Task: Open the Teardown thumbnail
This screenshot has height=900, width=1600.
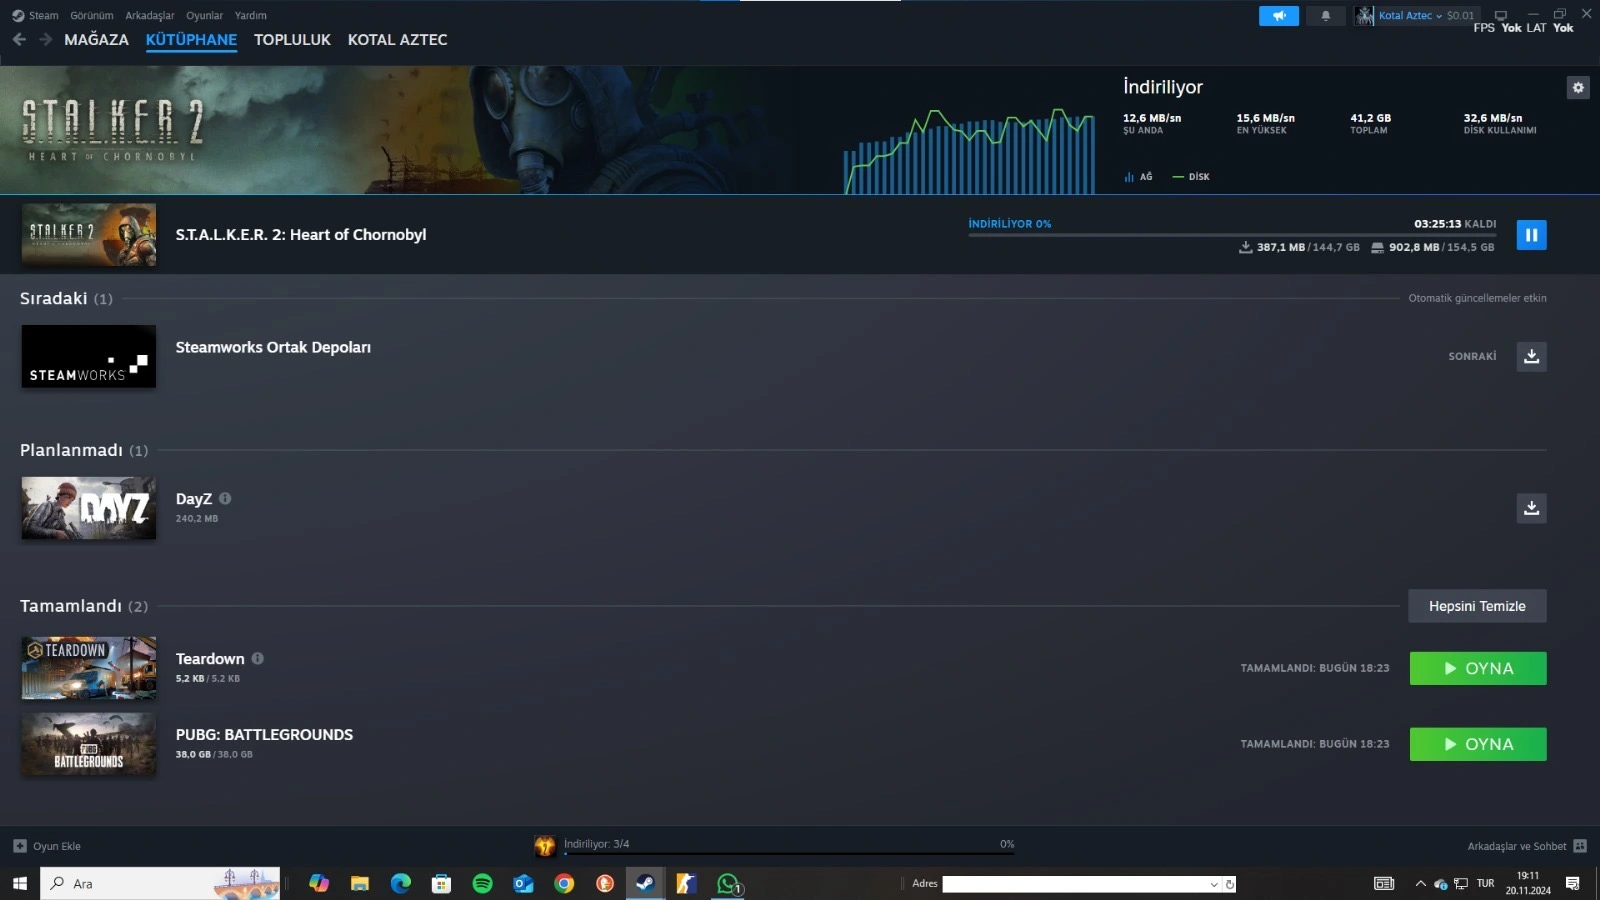Action: [x=89, y=668]
